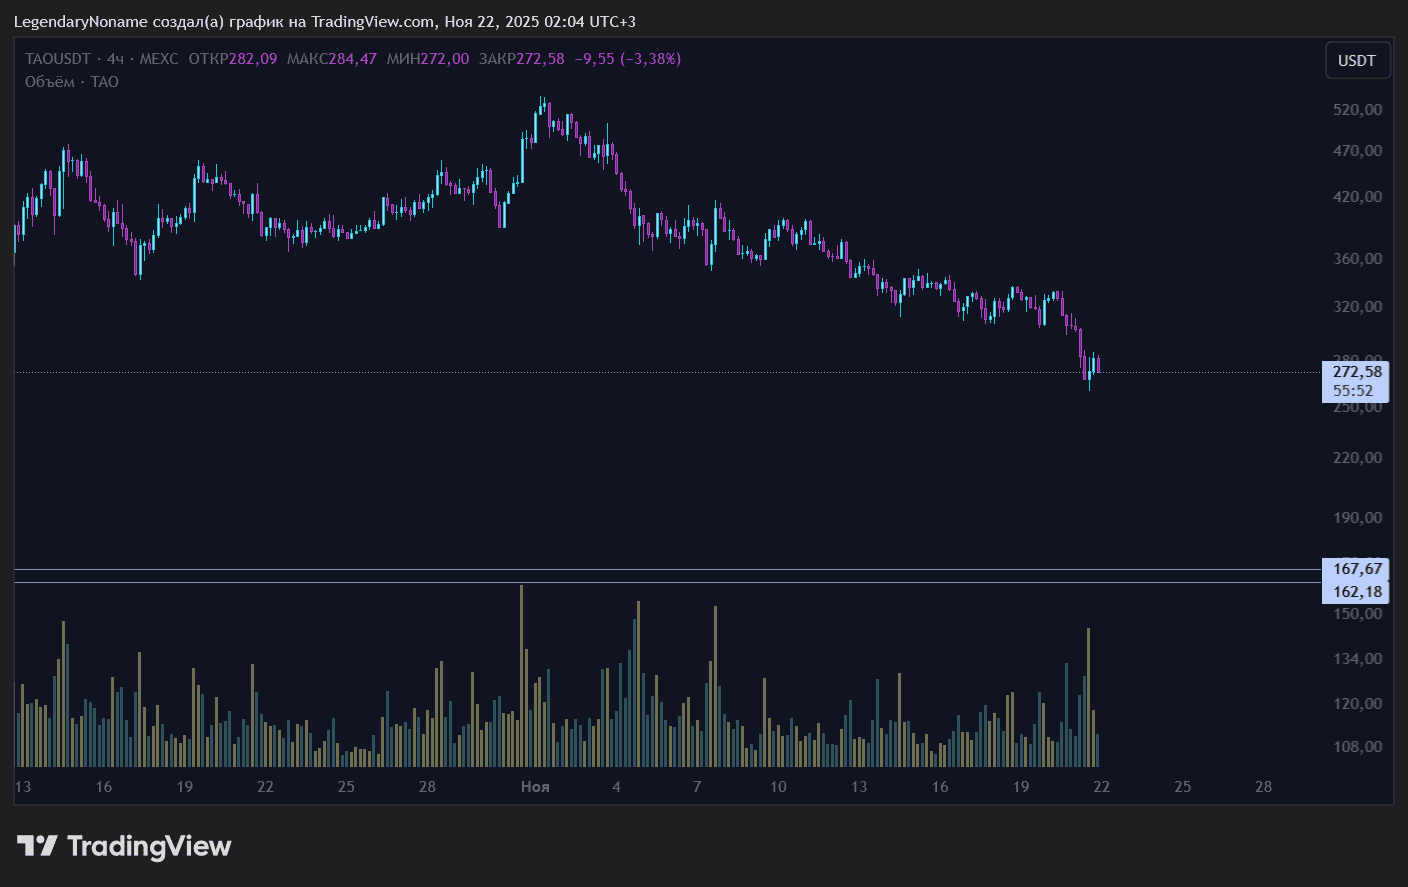Image resolution: width=1408 pixels, height=887 pixels.
Task: Click the 162,18 price line label
Action: [1356, 592]
